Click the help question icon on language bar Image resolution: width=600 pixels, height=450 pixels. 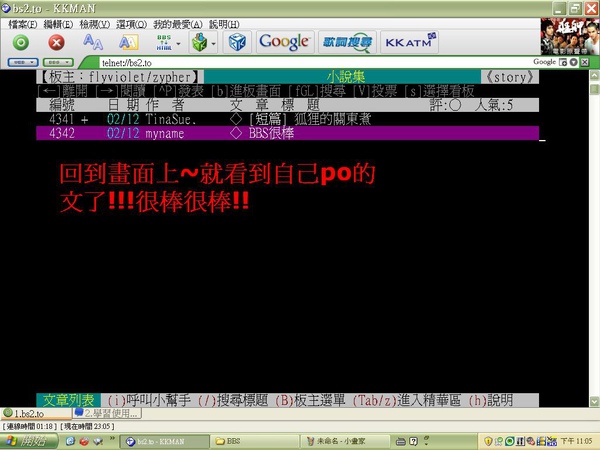pyautogui.click(x=414, y=442)
